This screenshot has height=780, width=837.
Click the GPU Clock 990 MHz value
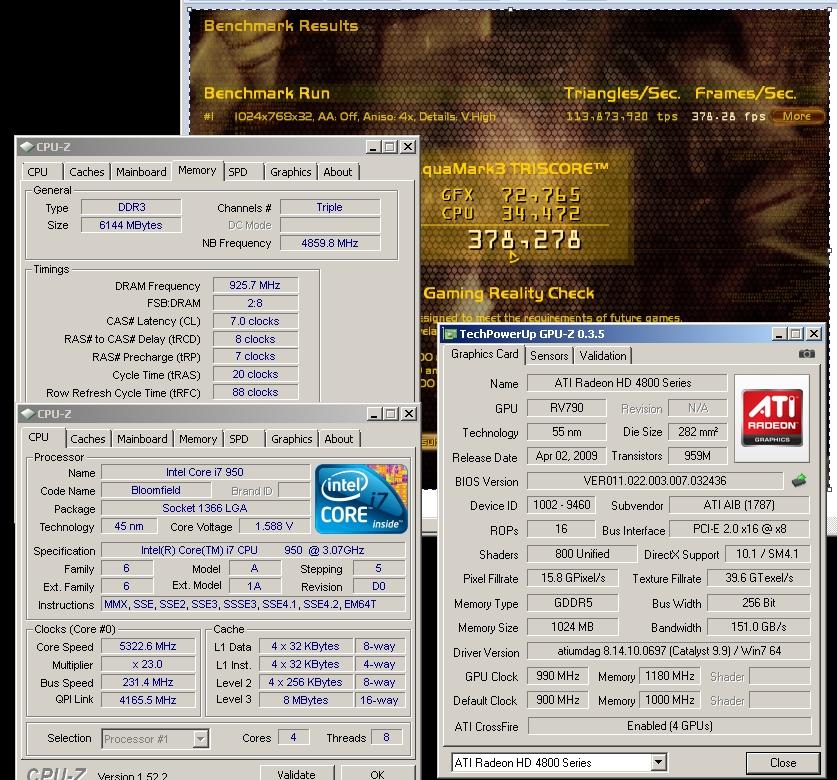[x=558, y=676]
